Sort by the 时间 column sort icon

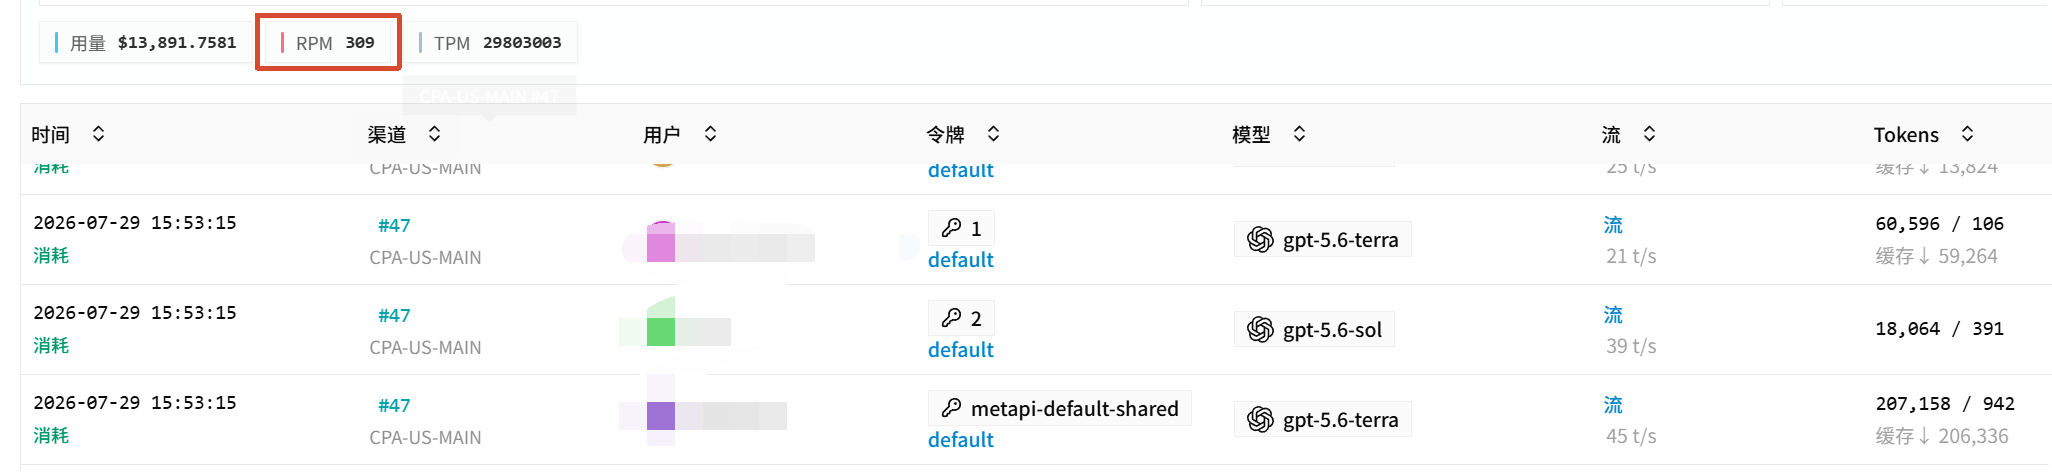[98, 134]
